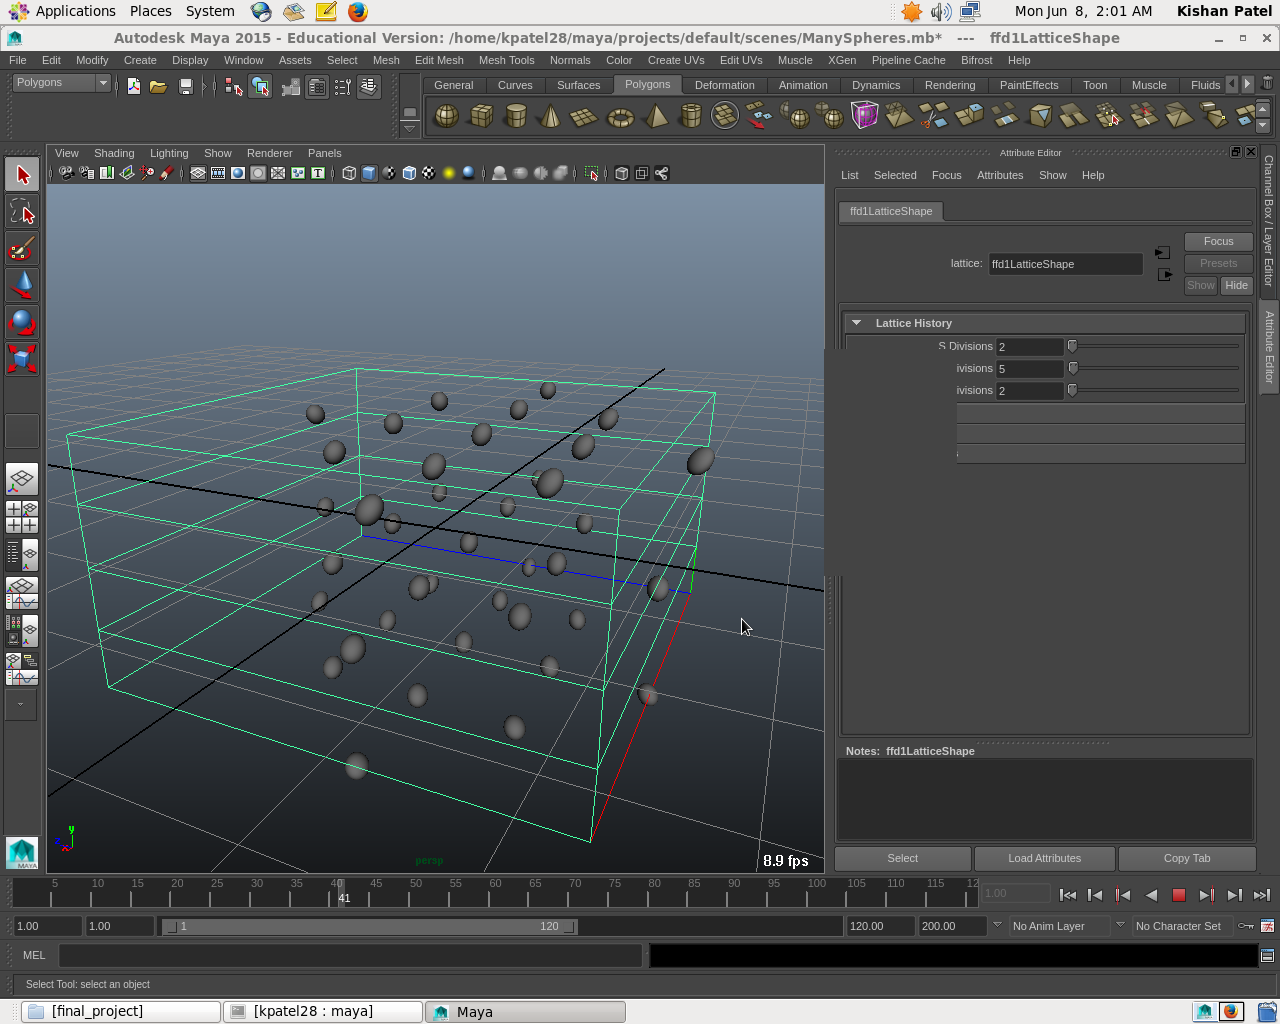Toggle the auto keyframe key button
The width and height of the screenshot is (1280, 1024).
(x=1246, y=926)
